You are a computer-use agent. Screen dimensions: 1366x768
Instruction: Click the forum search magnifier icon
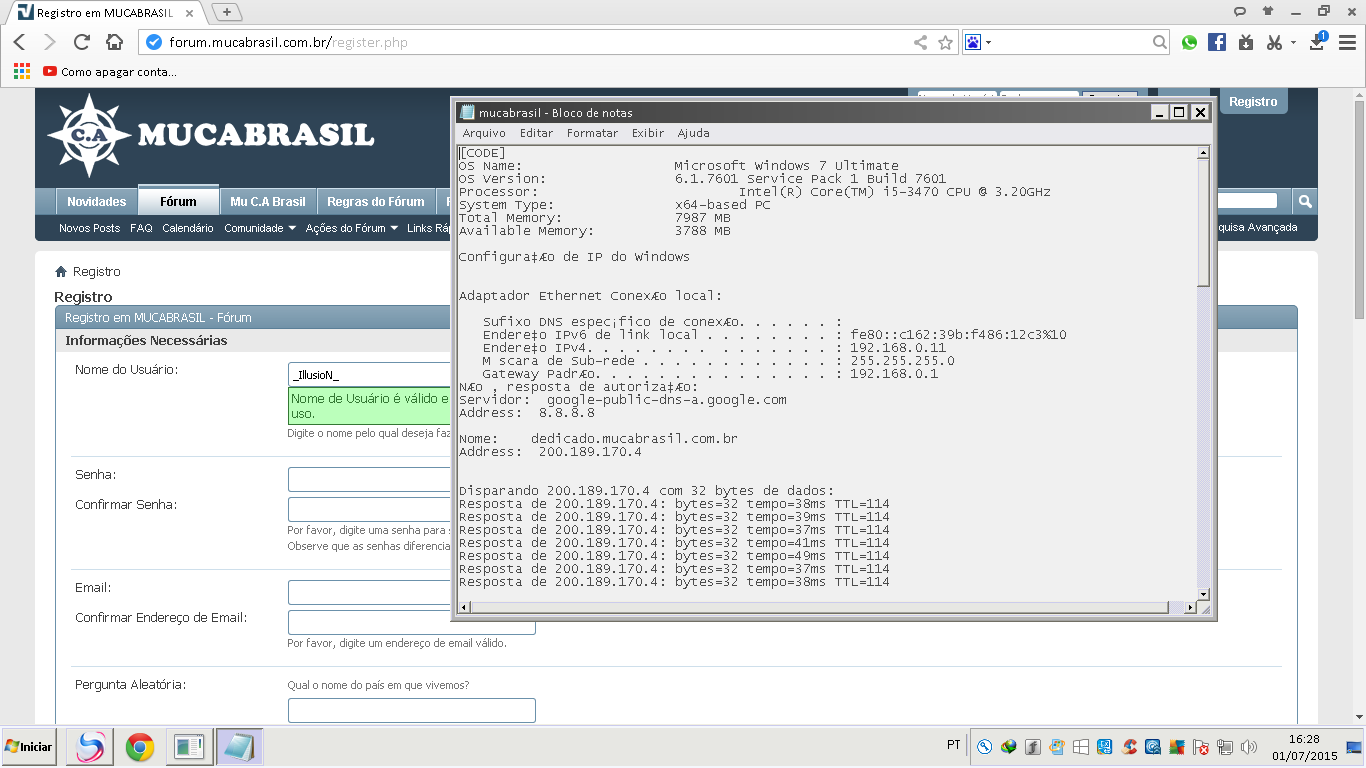coord(1304,201)
